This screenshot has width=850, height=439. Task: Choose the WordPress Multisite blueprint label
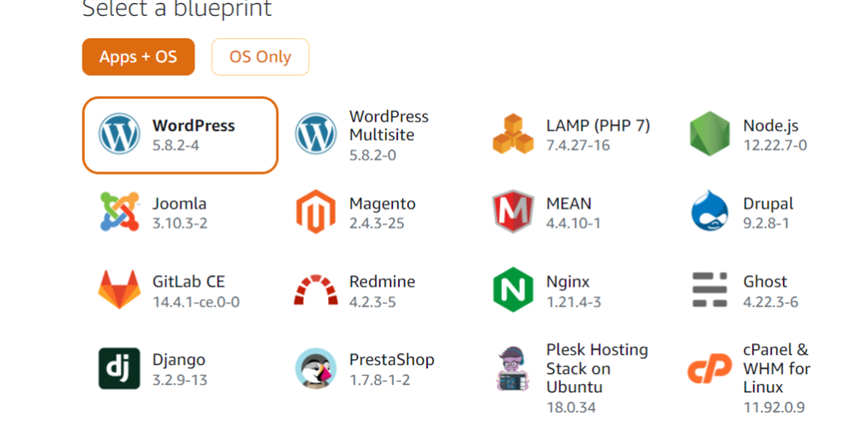[389, 126]
